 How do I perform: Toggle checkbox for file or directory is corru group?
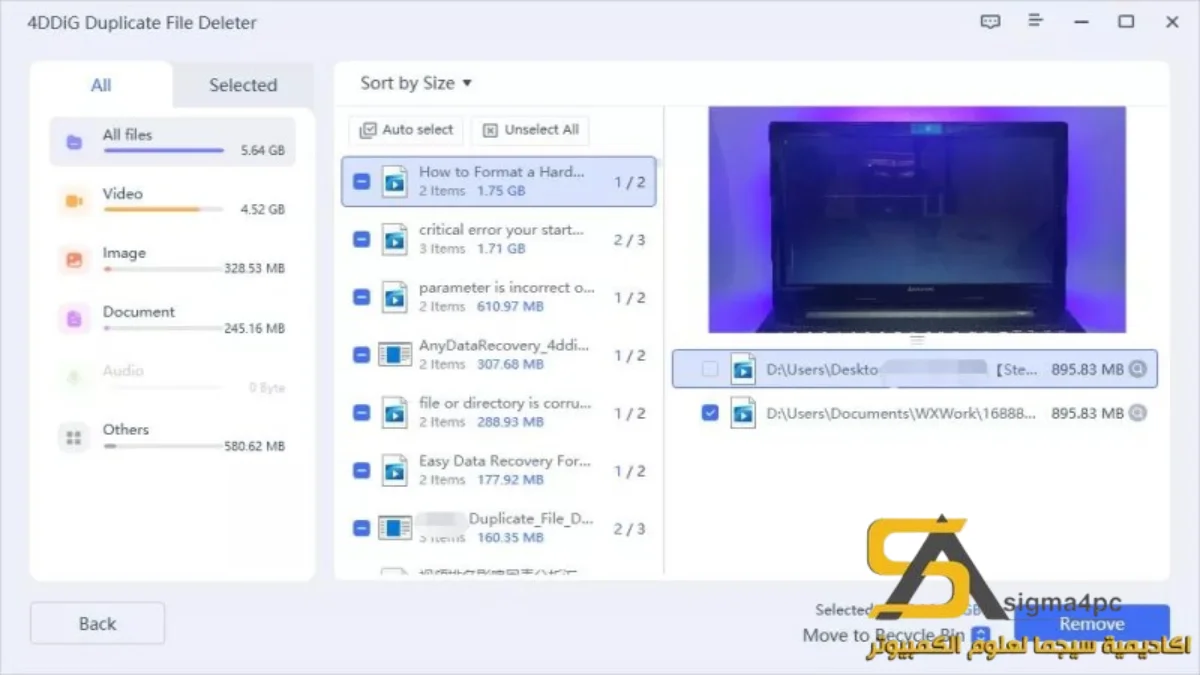[x=362, y=413]
